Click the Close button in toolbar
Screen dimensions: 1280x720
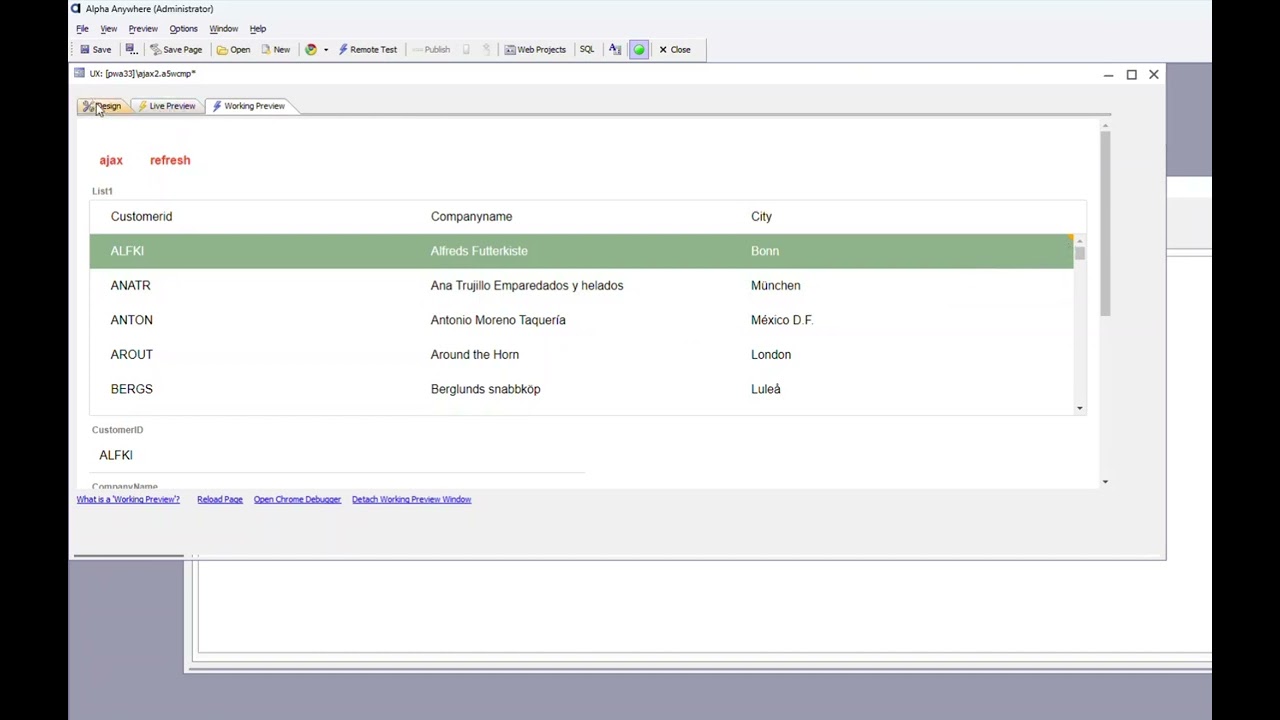675,49
